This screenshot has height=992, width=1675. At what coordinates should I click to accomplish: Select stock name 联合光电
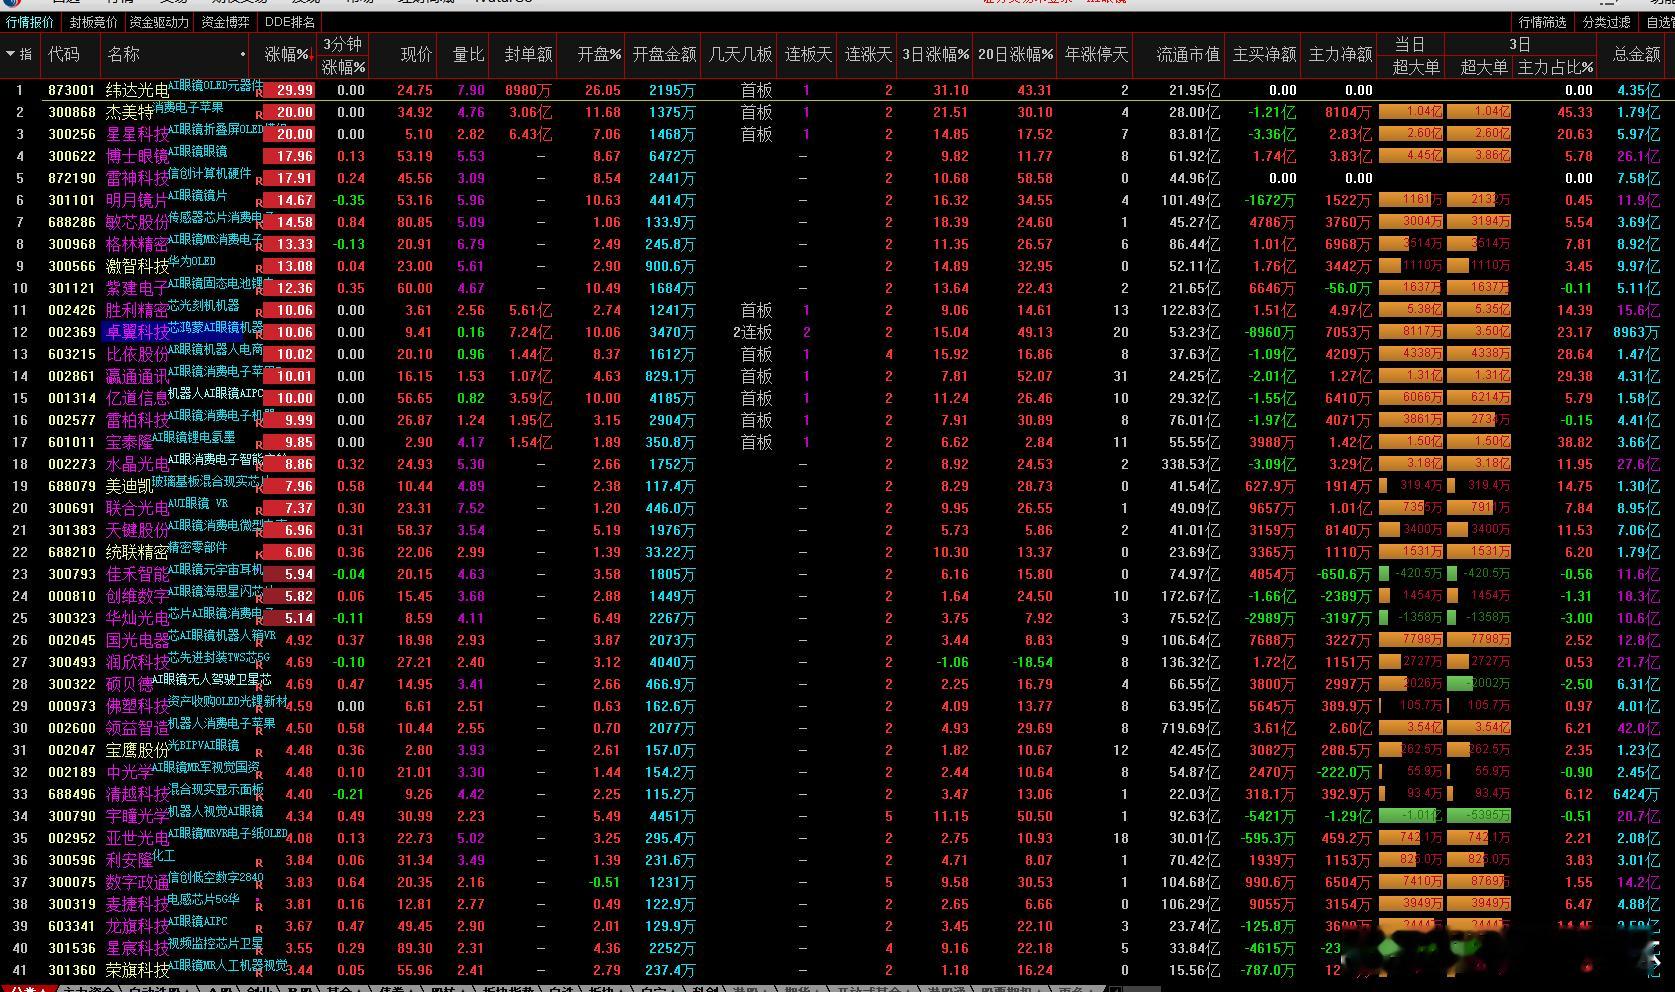[x=138, y=508]
